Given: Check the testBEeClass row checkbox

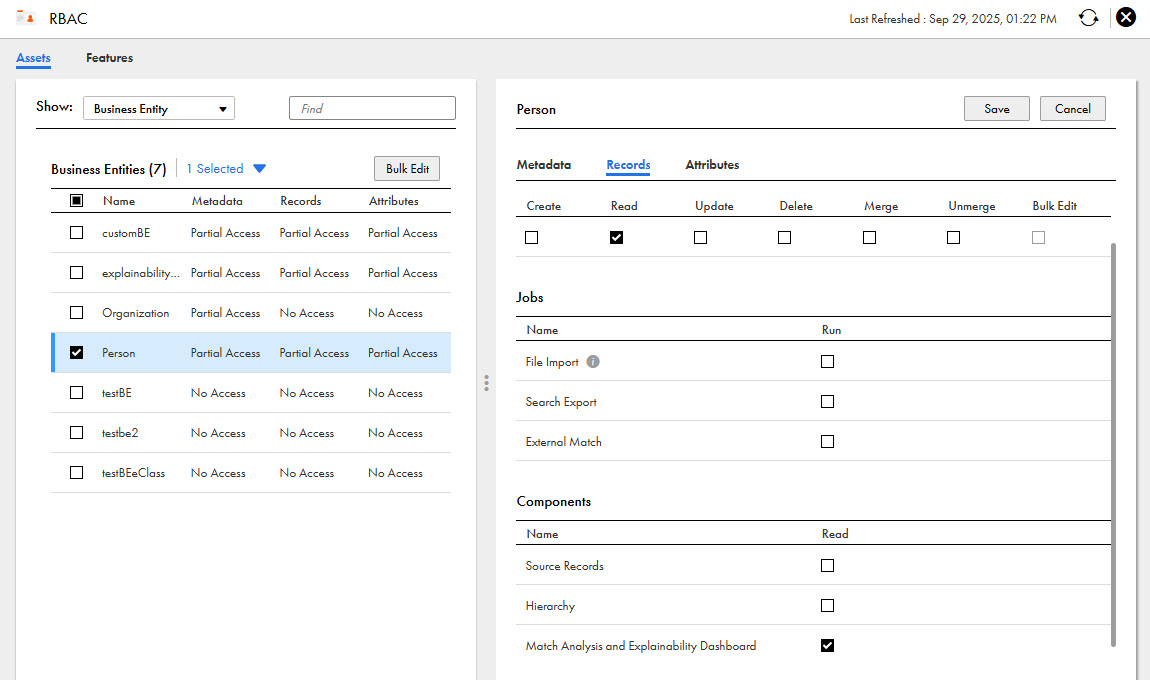Looking at the screenshot, I should pyautogui.click(x=76, y=472).
